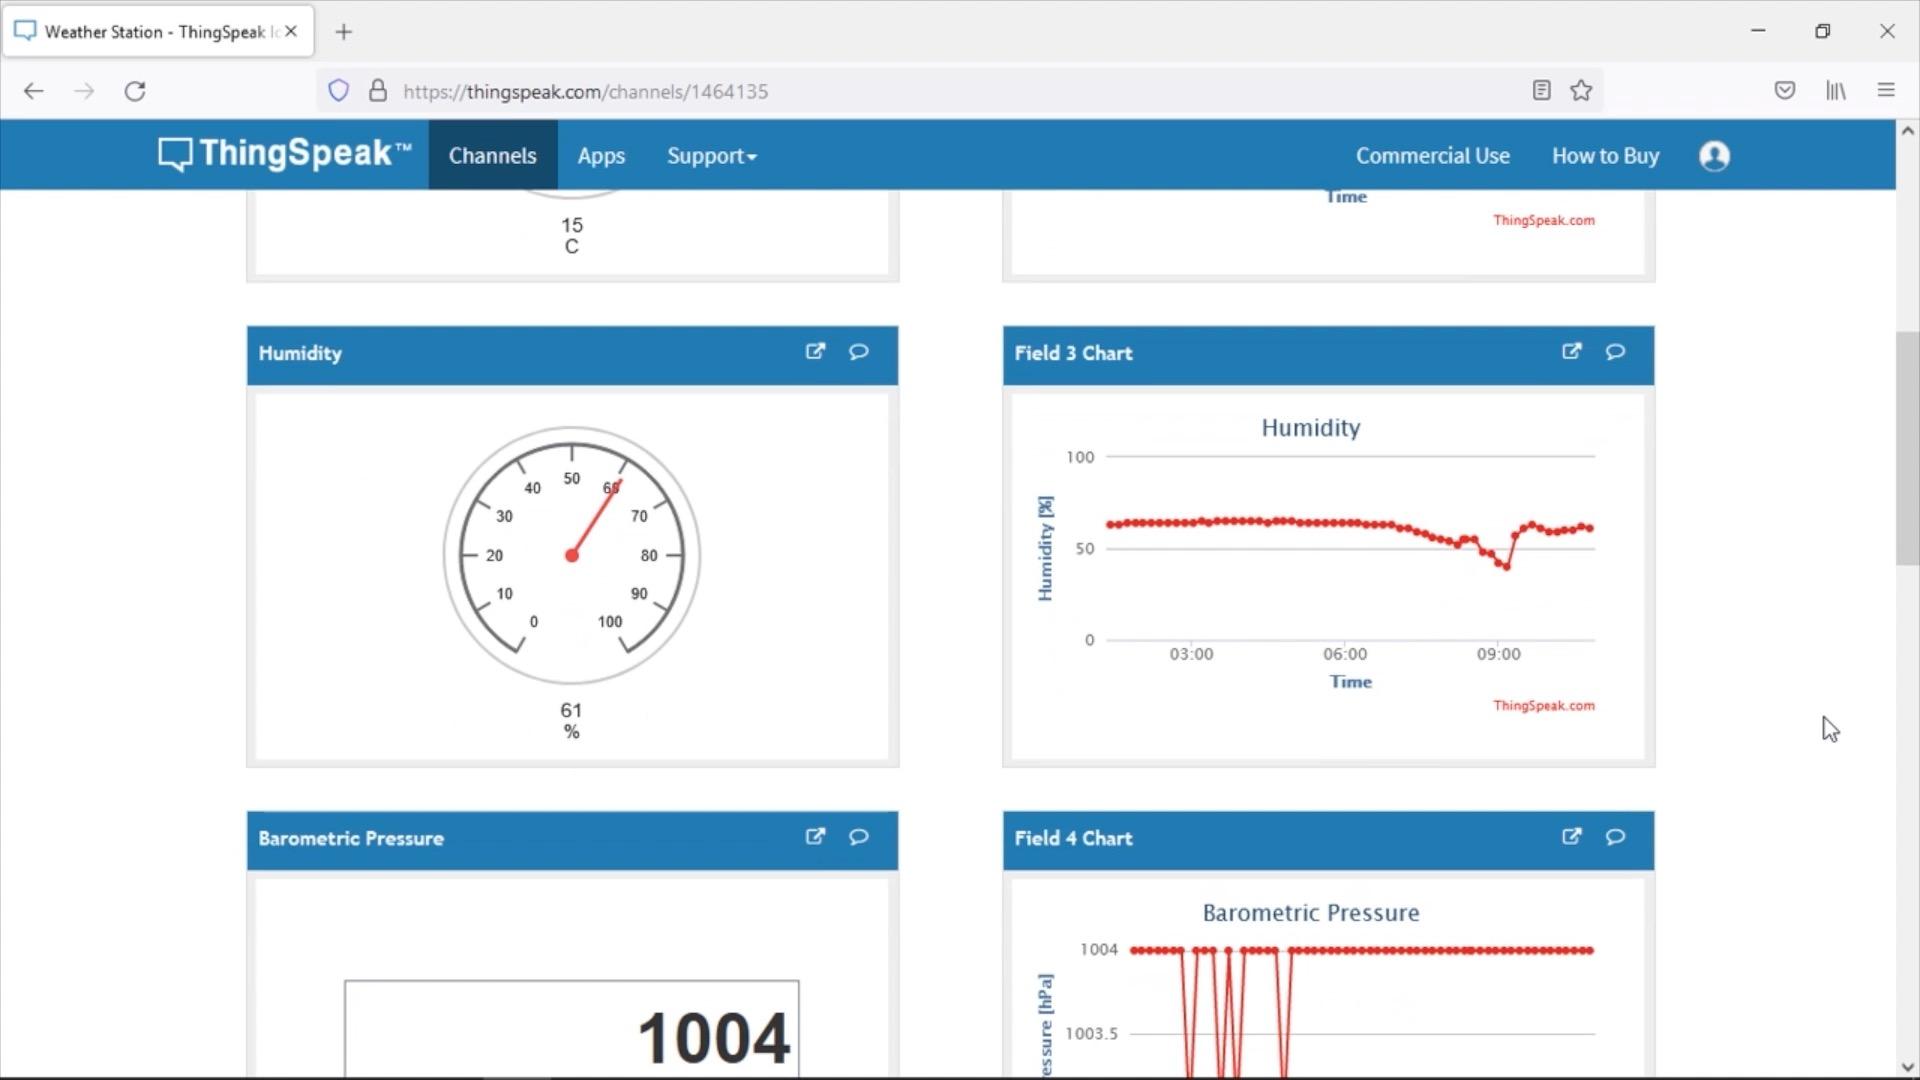Image resolution: width=1920 pixels, height=1080 pixels.
Task: Click the ThingSpeak logo to go home
Action: 282,154
